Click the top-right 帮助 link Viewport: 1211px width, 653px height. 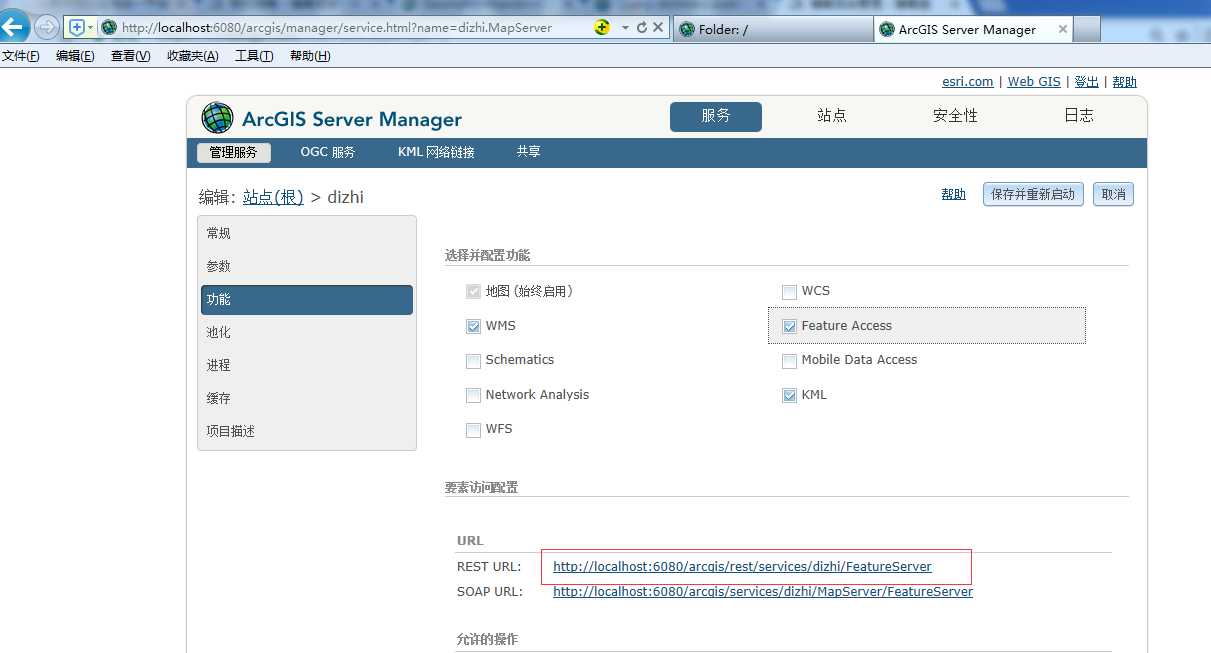(1125, 82)
